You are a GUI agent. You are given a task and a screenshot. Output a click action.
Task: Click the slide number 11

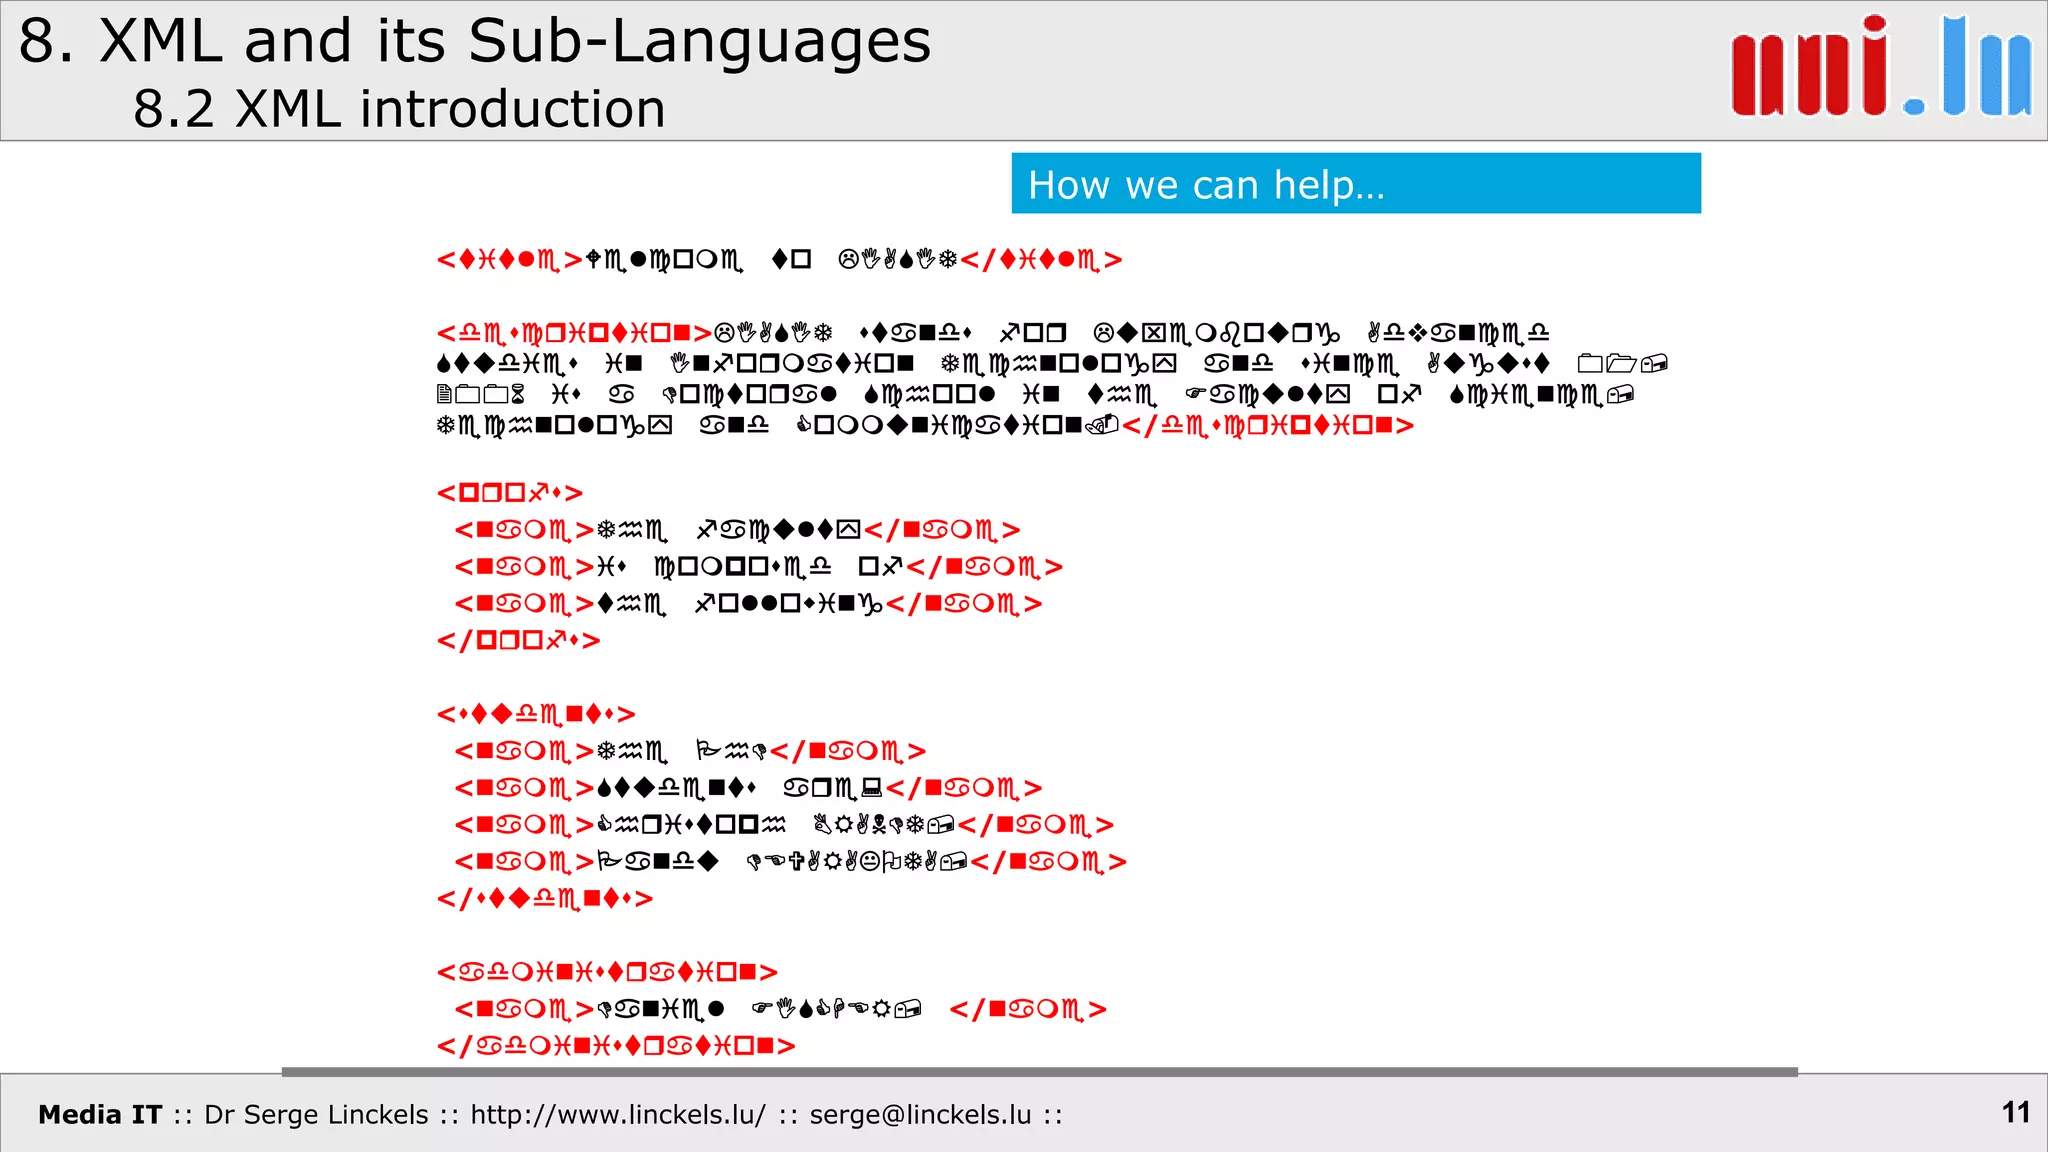pyautogui.click(x=2015, y=1112)
